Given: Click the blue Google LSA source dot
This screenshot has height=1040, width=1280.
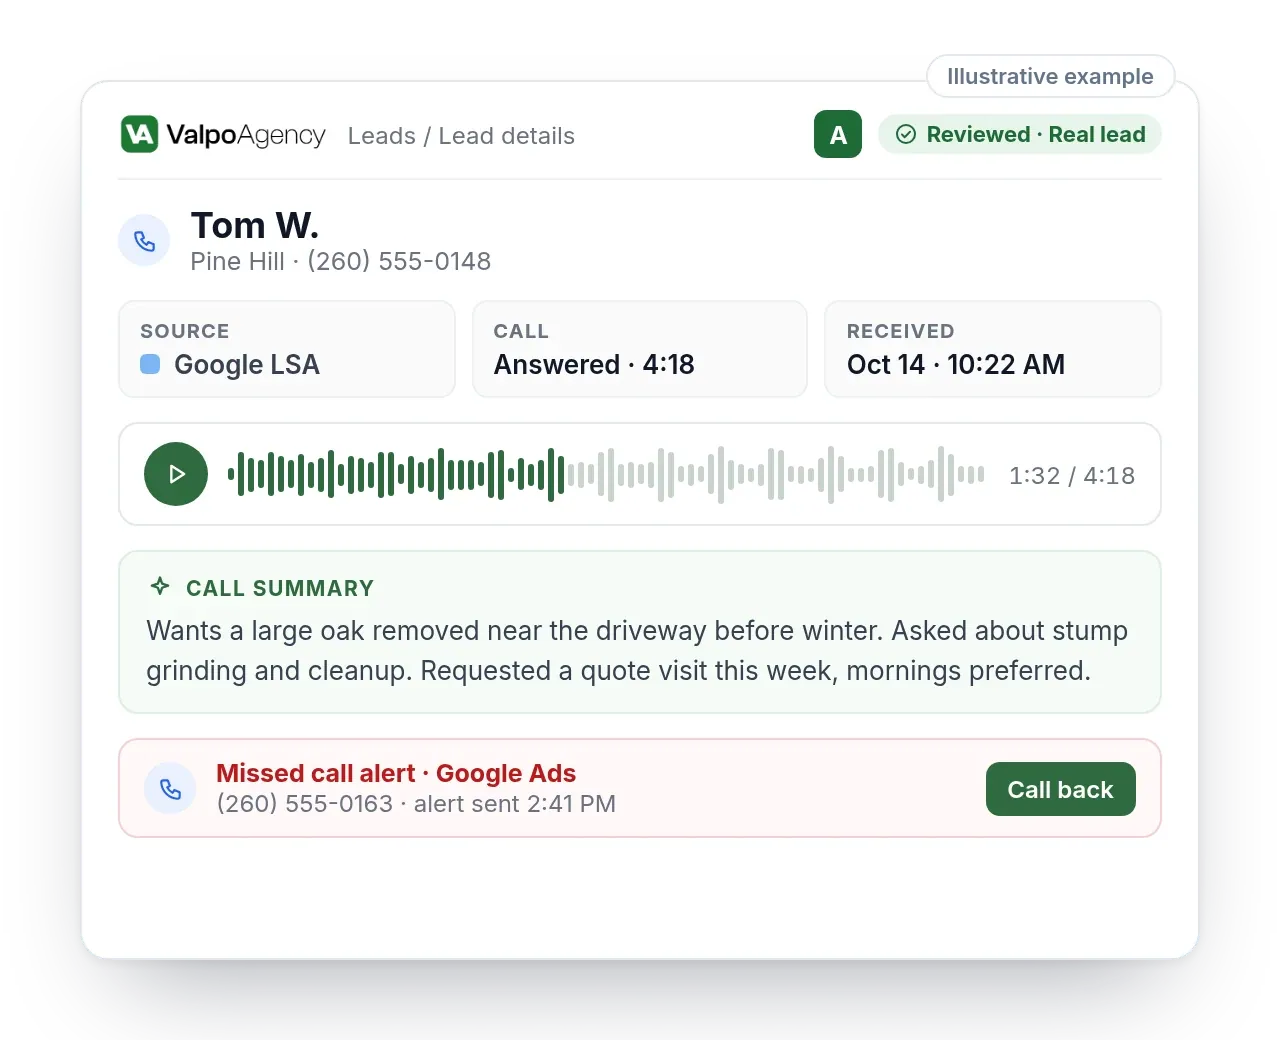Looking at the screenshot, I should [150, 364].
